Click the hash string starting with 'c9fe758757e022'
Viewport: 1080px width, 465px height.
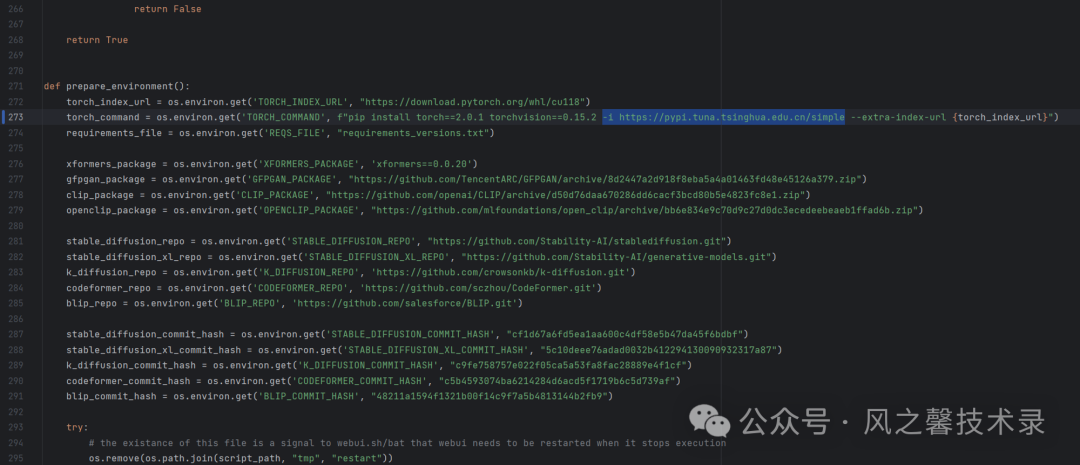point(568,365)
